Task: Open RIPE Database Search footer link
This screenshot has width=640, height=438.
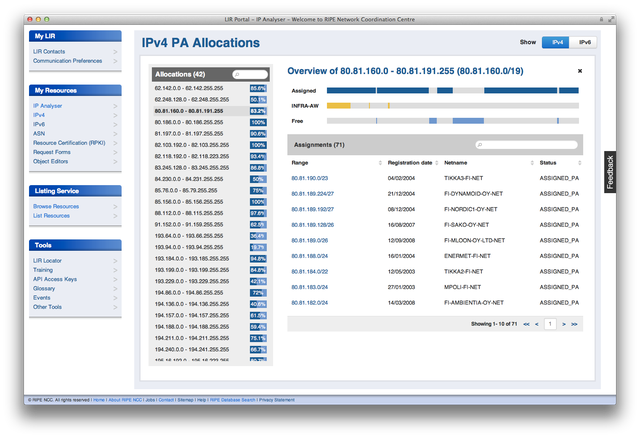Action: click(x=233, y=400)
